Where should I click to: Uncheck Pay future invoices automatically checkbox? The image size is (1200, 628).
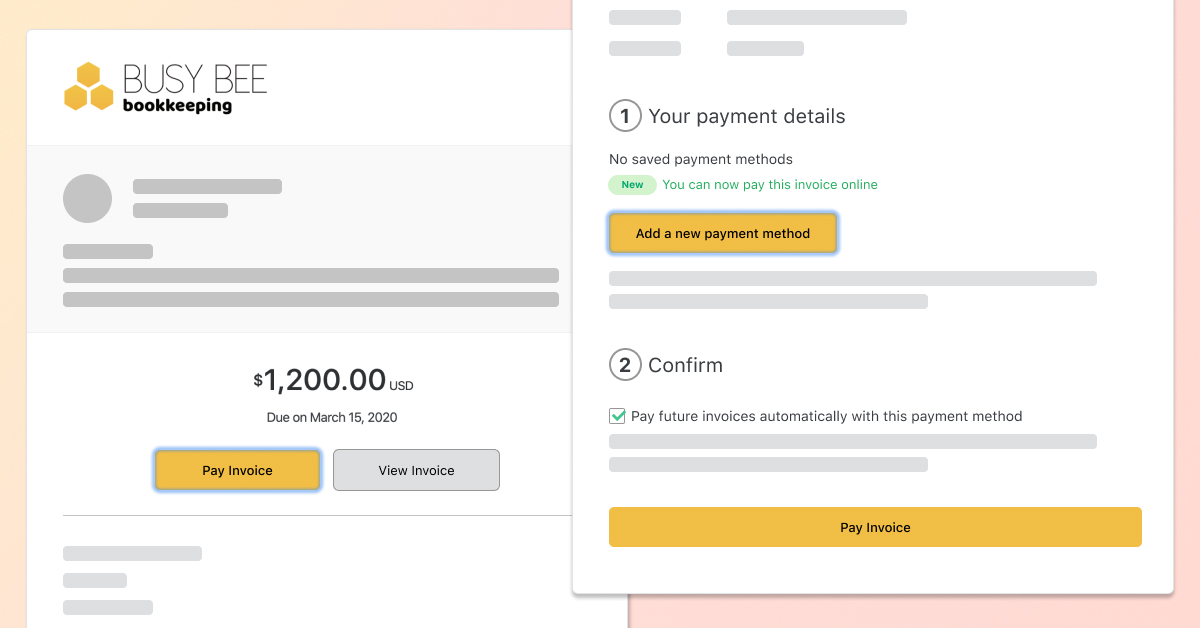point(617,416)
